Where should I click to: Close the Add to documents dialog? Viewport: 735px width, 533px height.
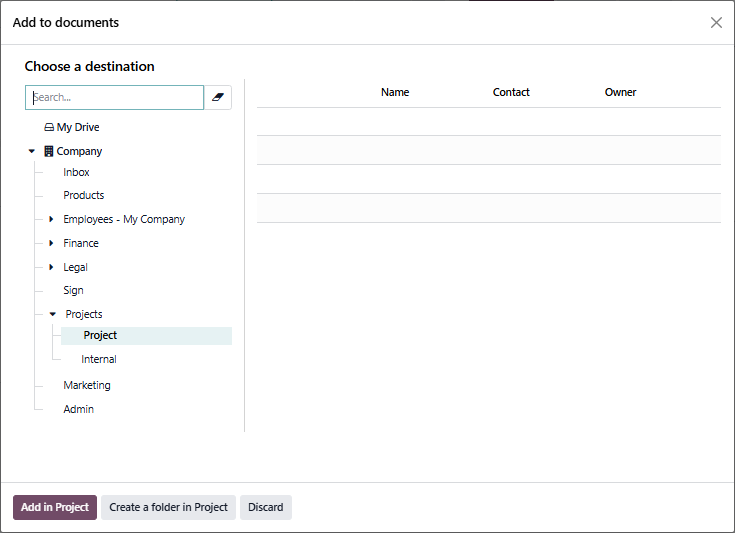click(716, 23)
